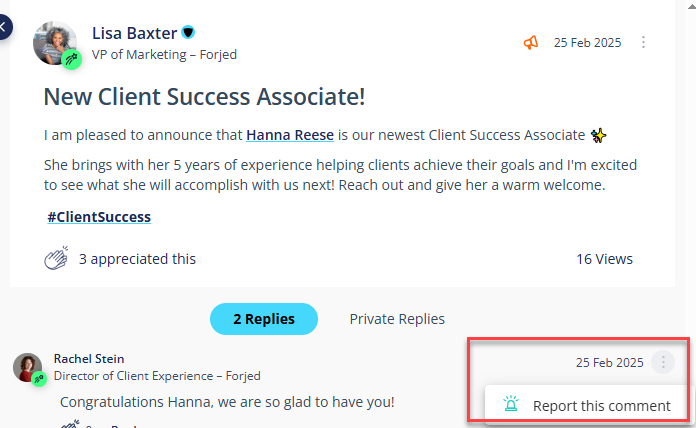This screenshot has height=428, width=696.
Task: Select the 2 Replies tab
Action: 264,319
